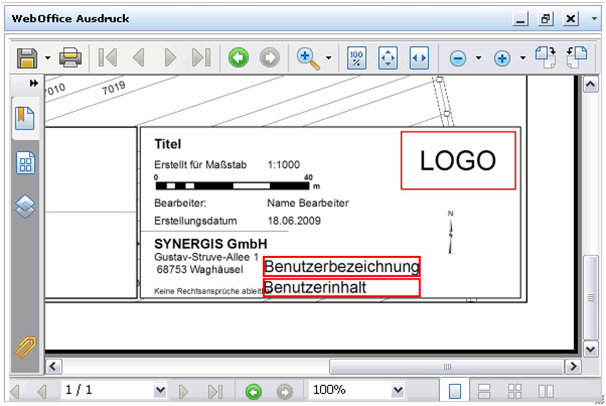
Task: Click the Print icon
Action: 70,58
